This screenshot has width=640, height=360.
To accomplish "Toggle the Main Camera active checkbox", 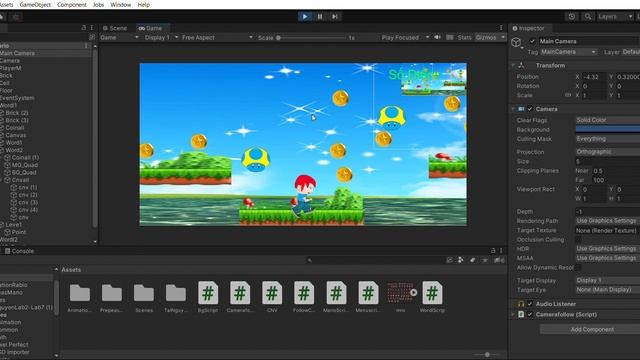I will point(532,41).
